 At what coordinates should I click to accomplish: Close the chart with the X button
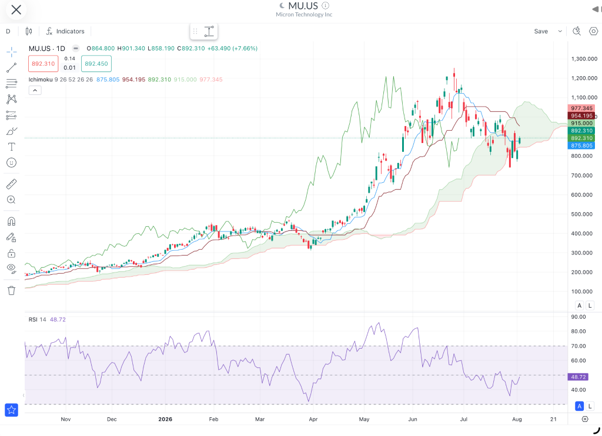click(x=16, y=10)
